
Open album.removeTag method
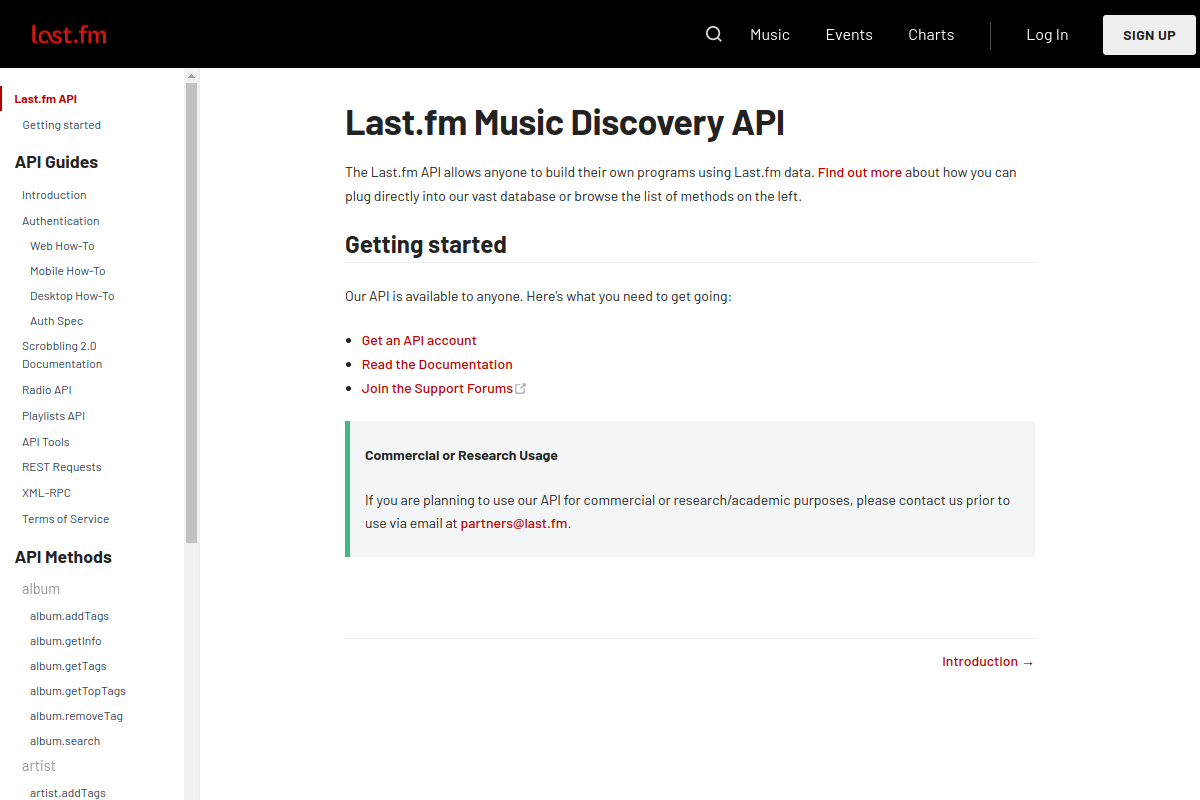click(76, 716)
